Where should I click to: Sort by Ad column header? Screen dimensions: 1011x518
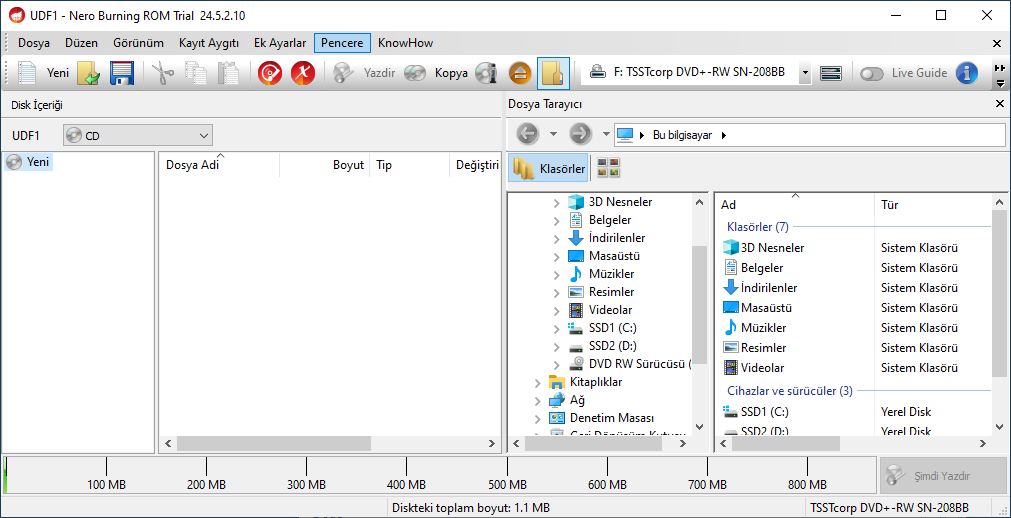coord(795,204)
